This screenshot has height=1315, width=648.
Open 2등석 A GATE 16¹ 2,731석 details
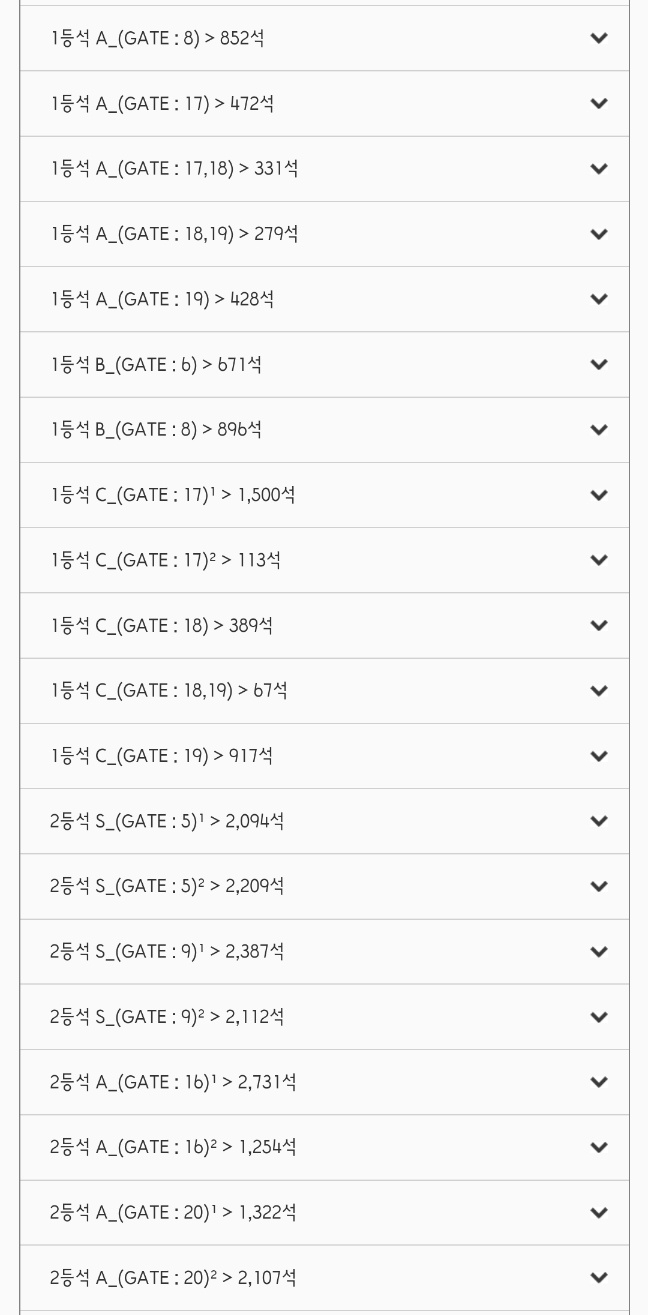tap(324, 1082)
